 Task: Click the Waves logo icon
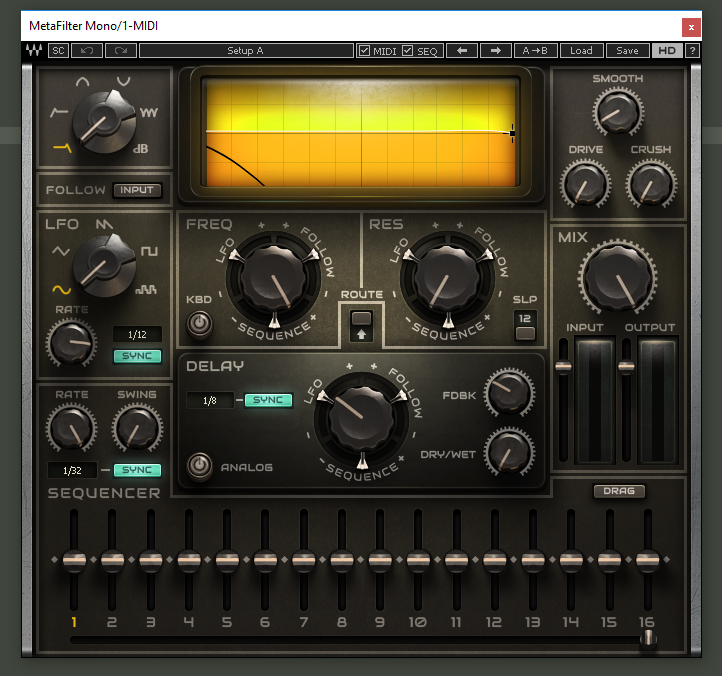(x=34, y=50)
